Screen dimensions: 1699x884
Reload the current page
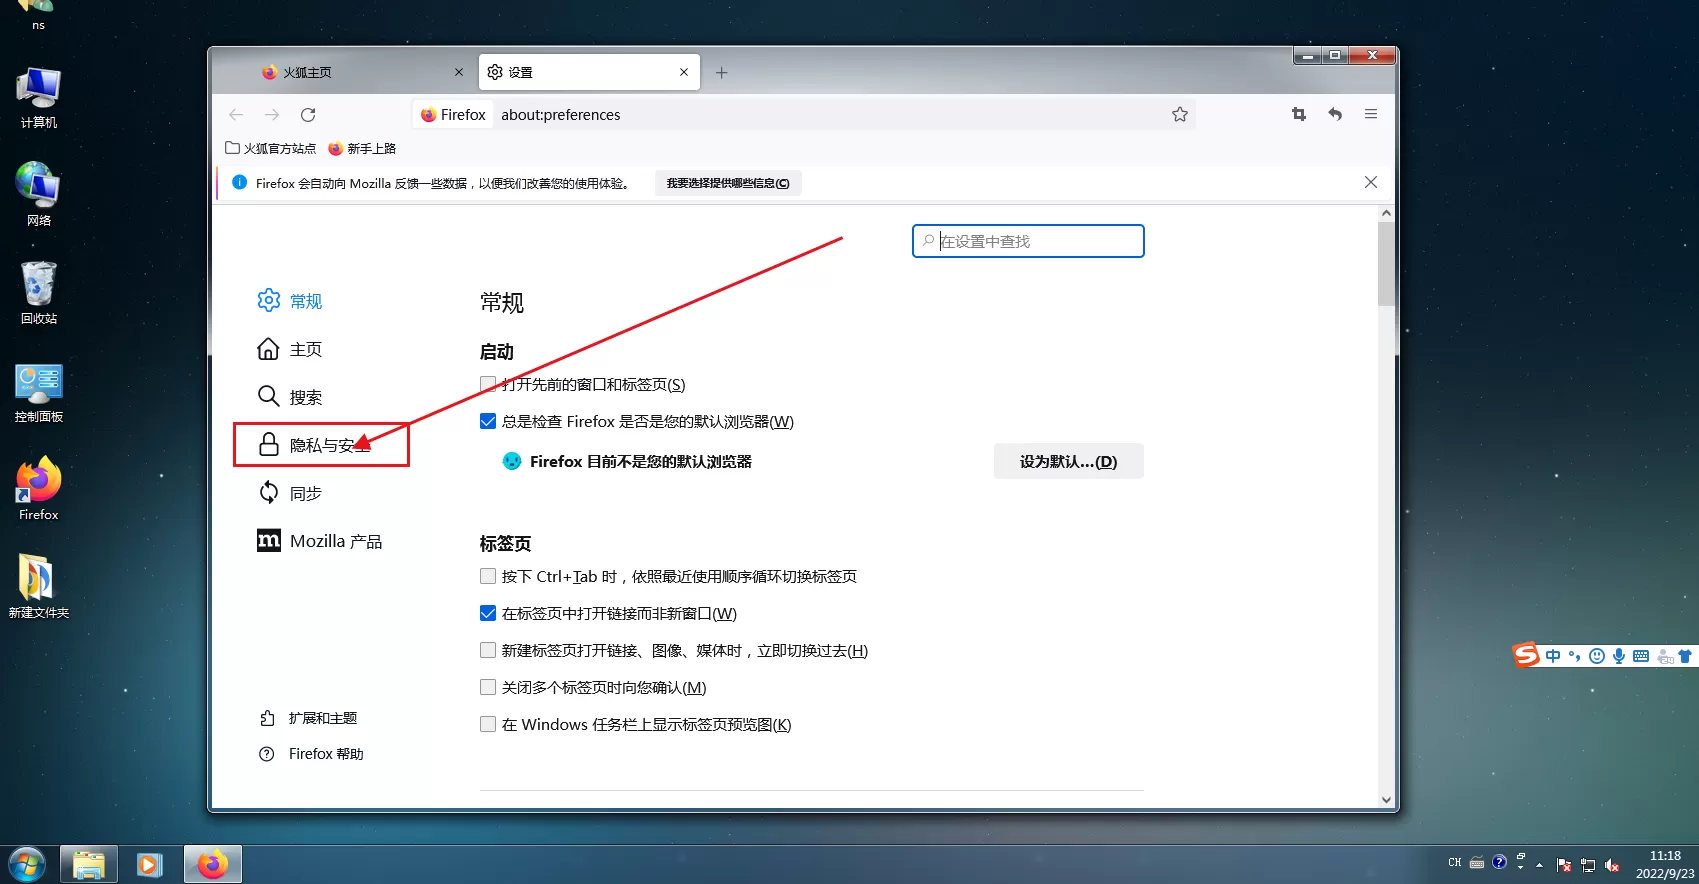tap(308, 115)
